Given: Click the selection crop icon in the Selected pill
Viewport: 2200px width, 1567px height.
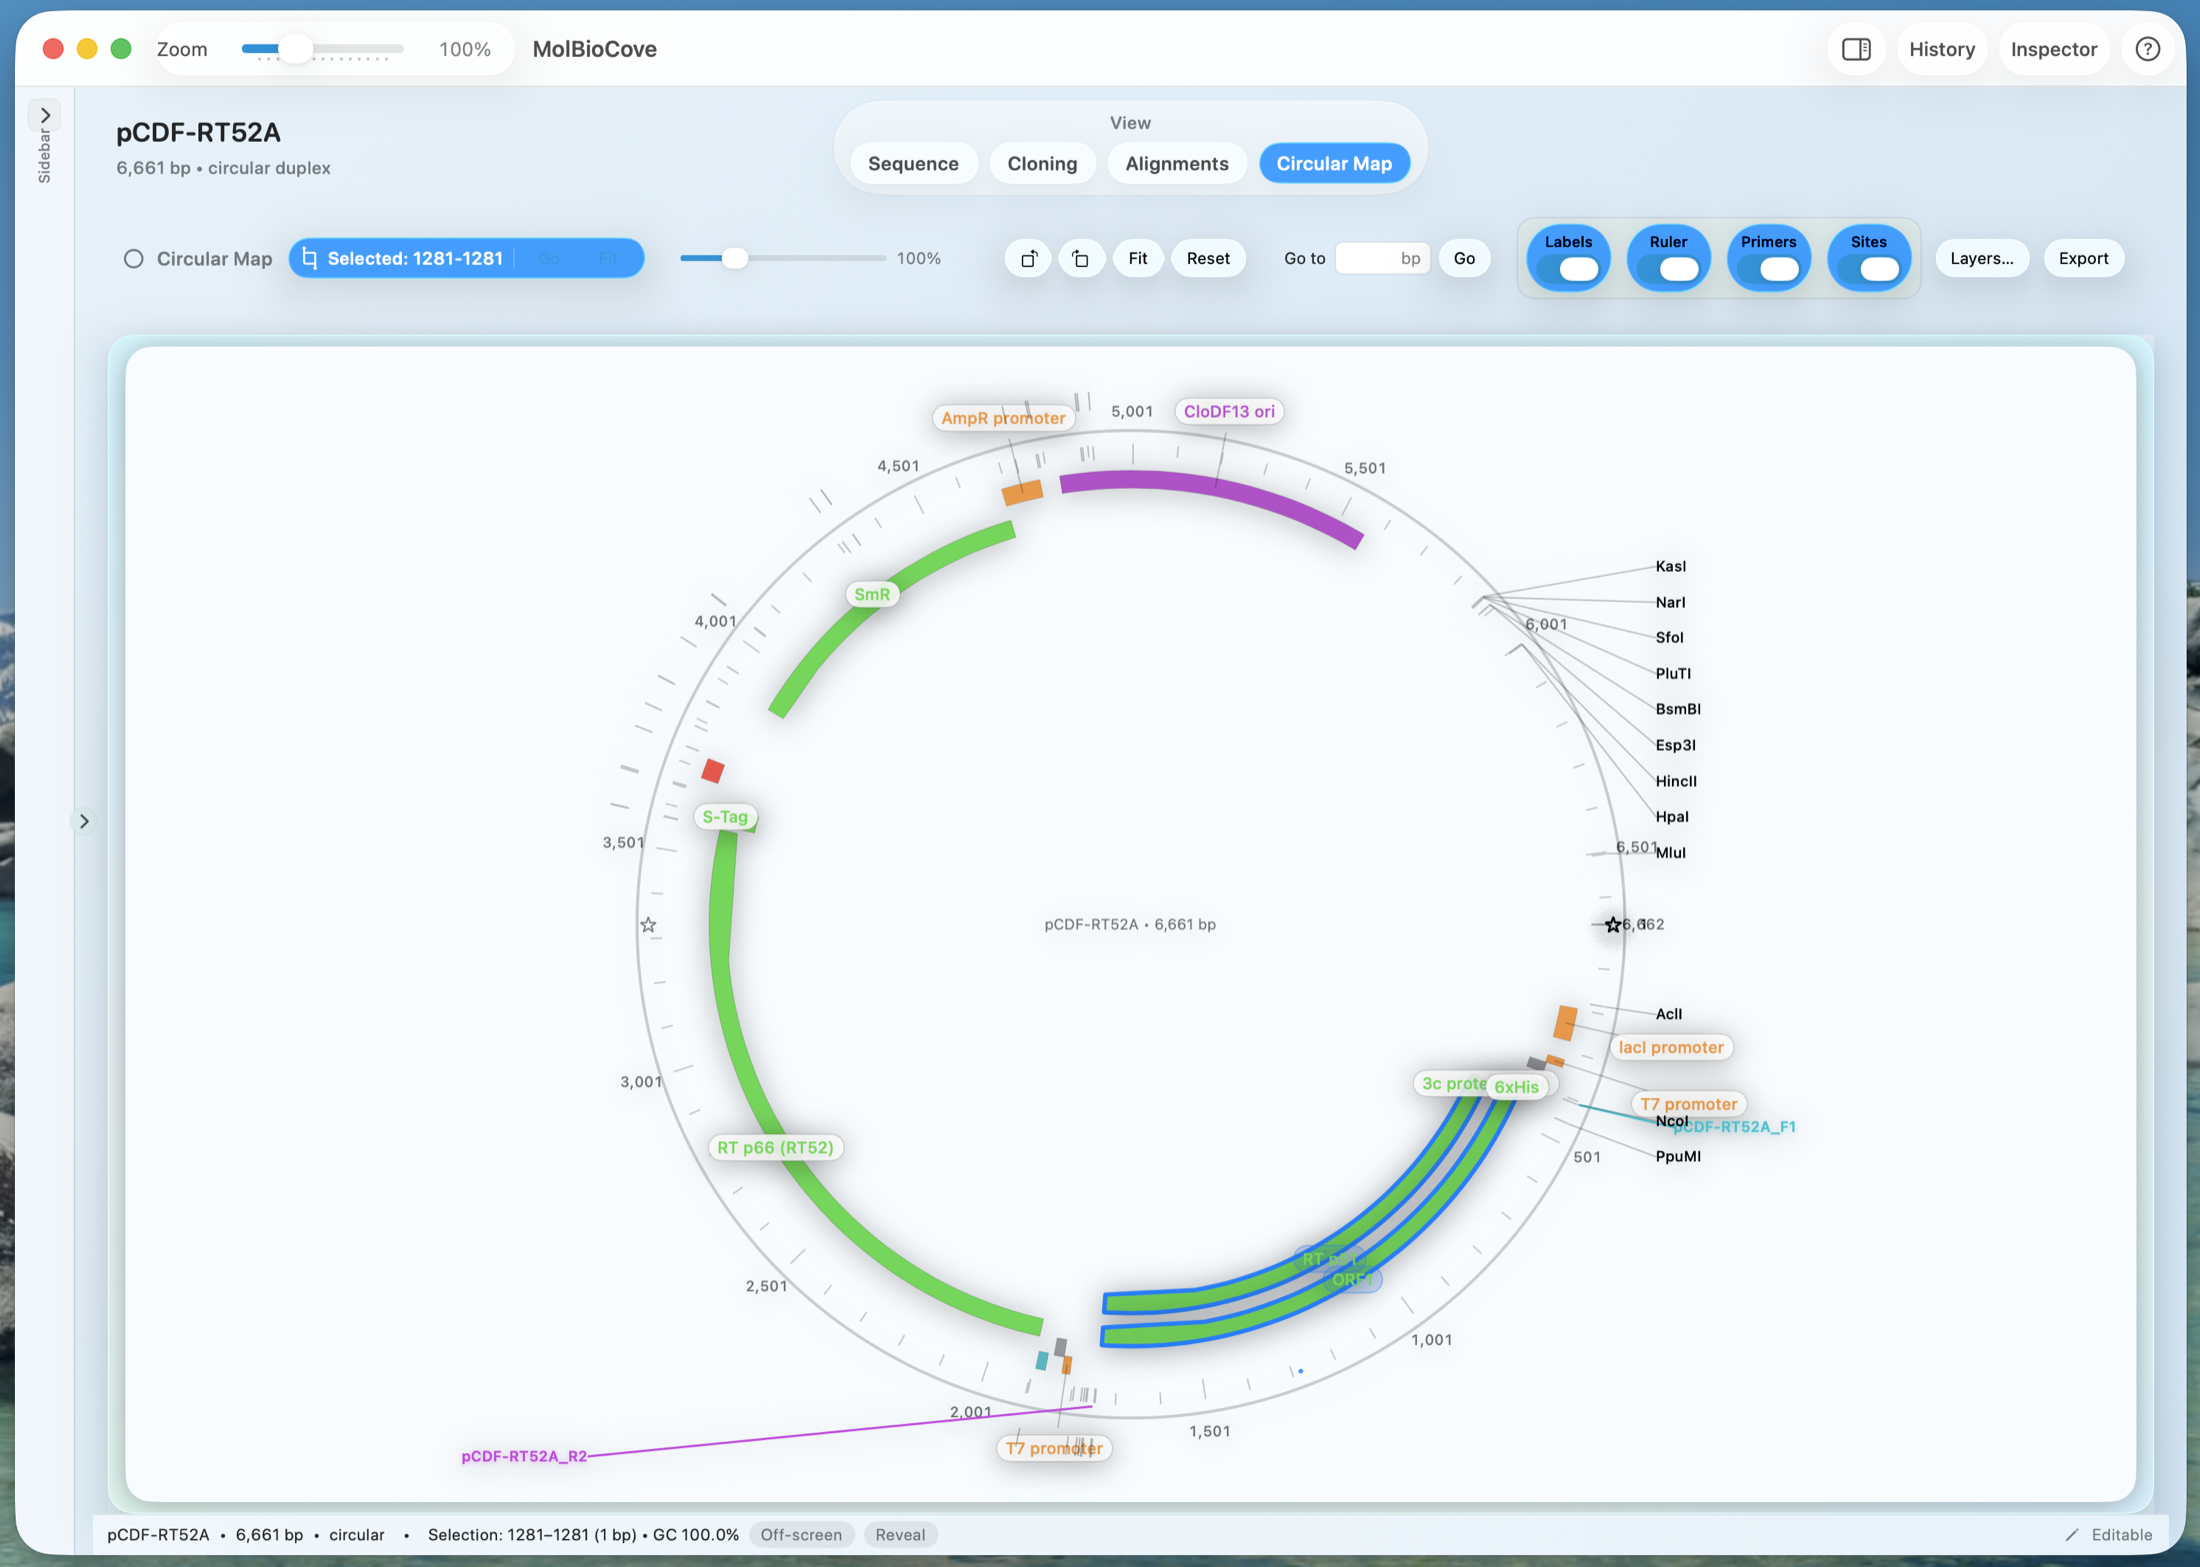Looking at the screenshot, I should tap(312, 258).
